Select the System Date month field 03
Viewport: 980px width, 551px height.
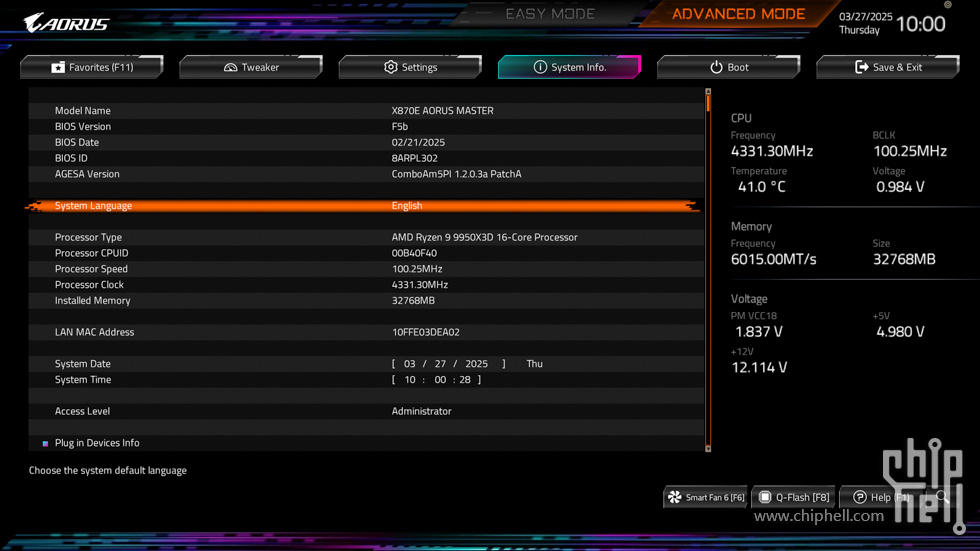click(409, 364)
